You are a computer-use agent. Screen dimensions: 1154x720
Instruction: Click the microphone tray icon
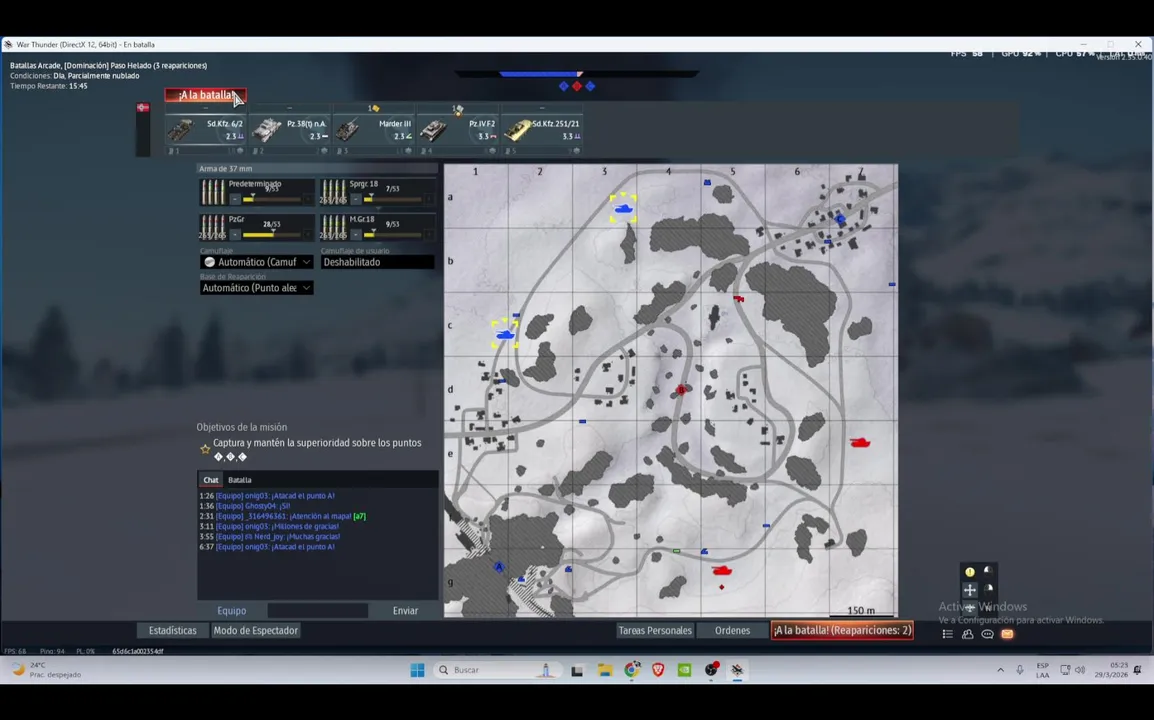[x=1020, y=670]
